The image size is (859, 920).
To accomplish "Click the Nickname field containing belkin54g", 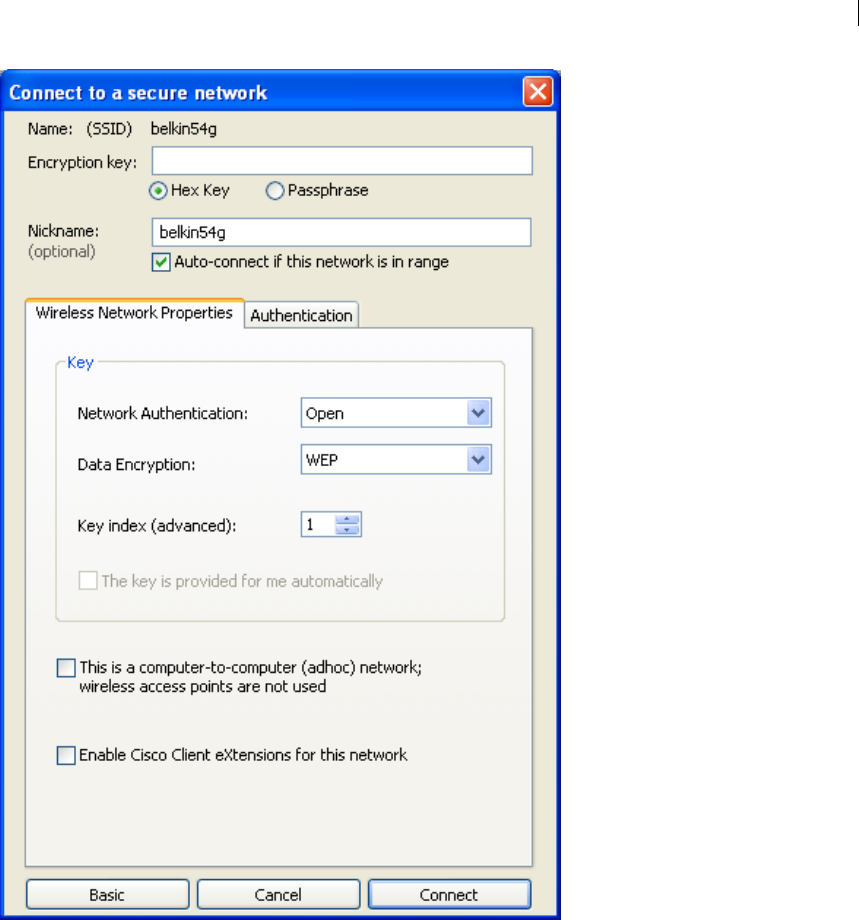I will 341,232.
